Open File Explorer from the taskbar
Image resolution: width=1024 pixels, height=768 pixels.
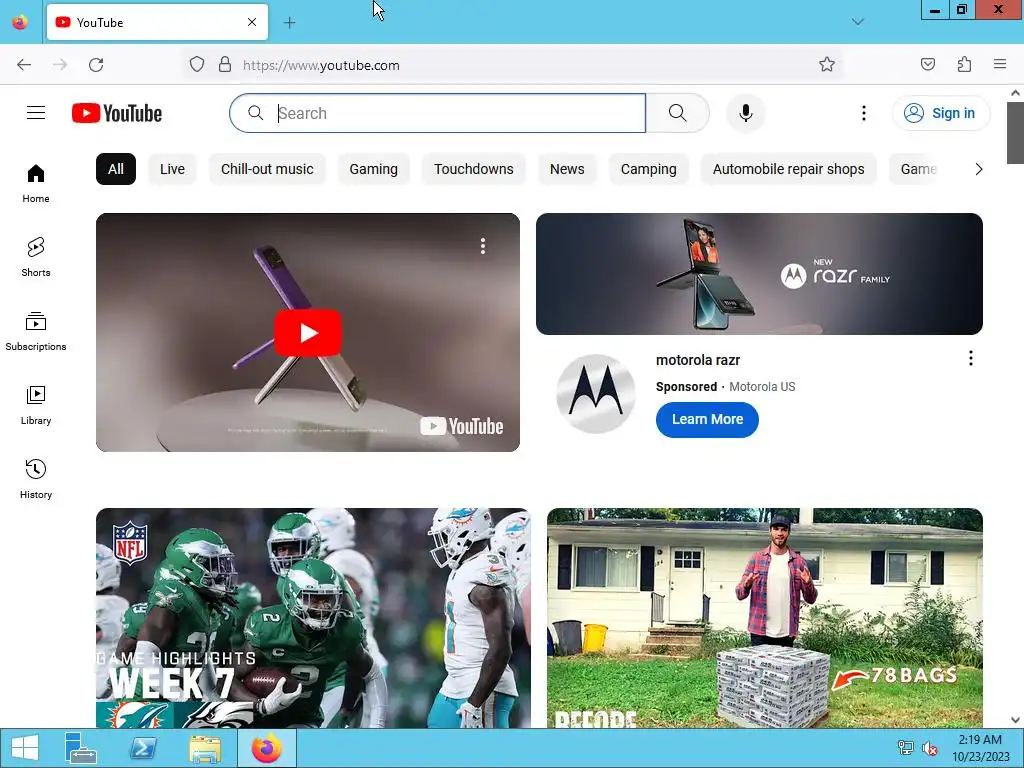(x=204, y=748)
